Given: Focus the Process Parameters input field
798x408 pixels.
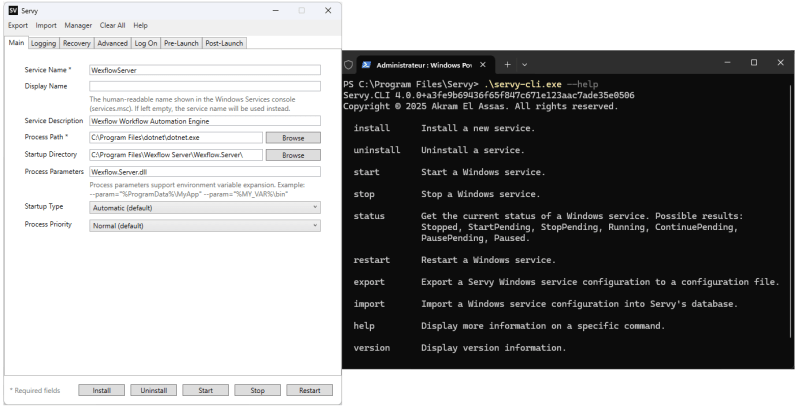Looking at the screenshot, I should (x=205, y=172).
